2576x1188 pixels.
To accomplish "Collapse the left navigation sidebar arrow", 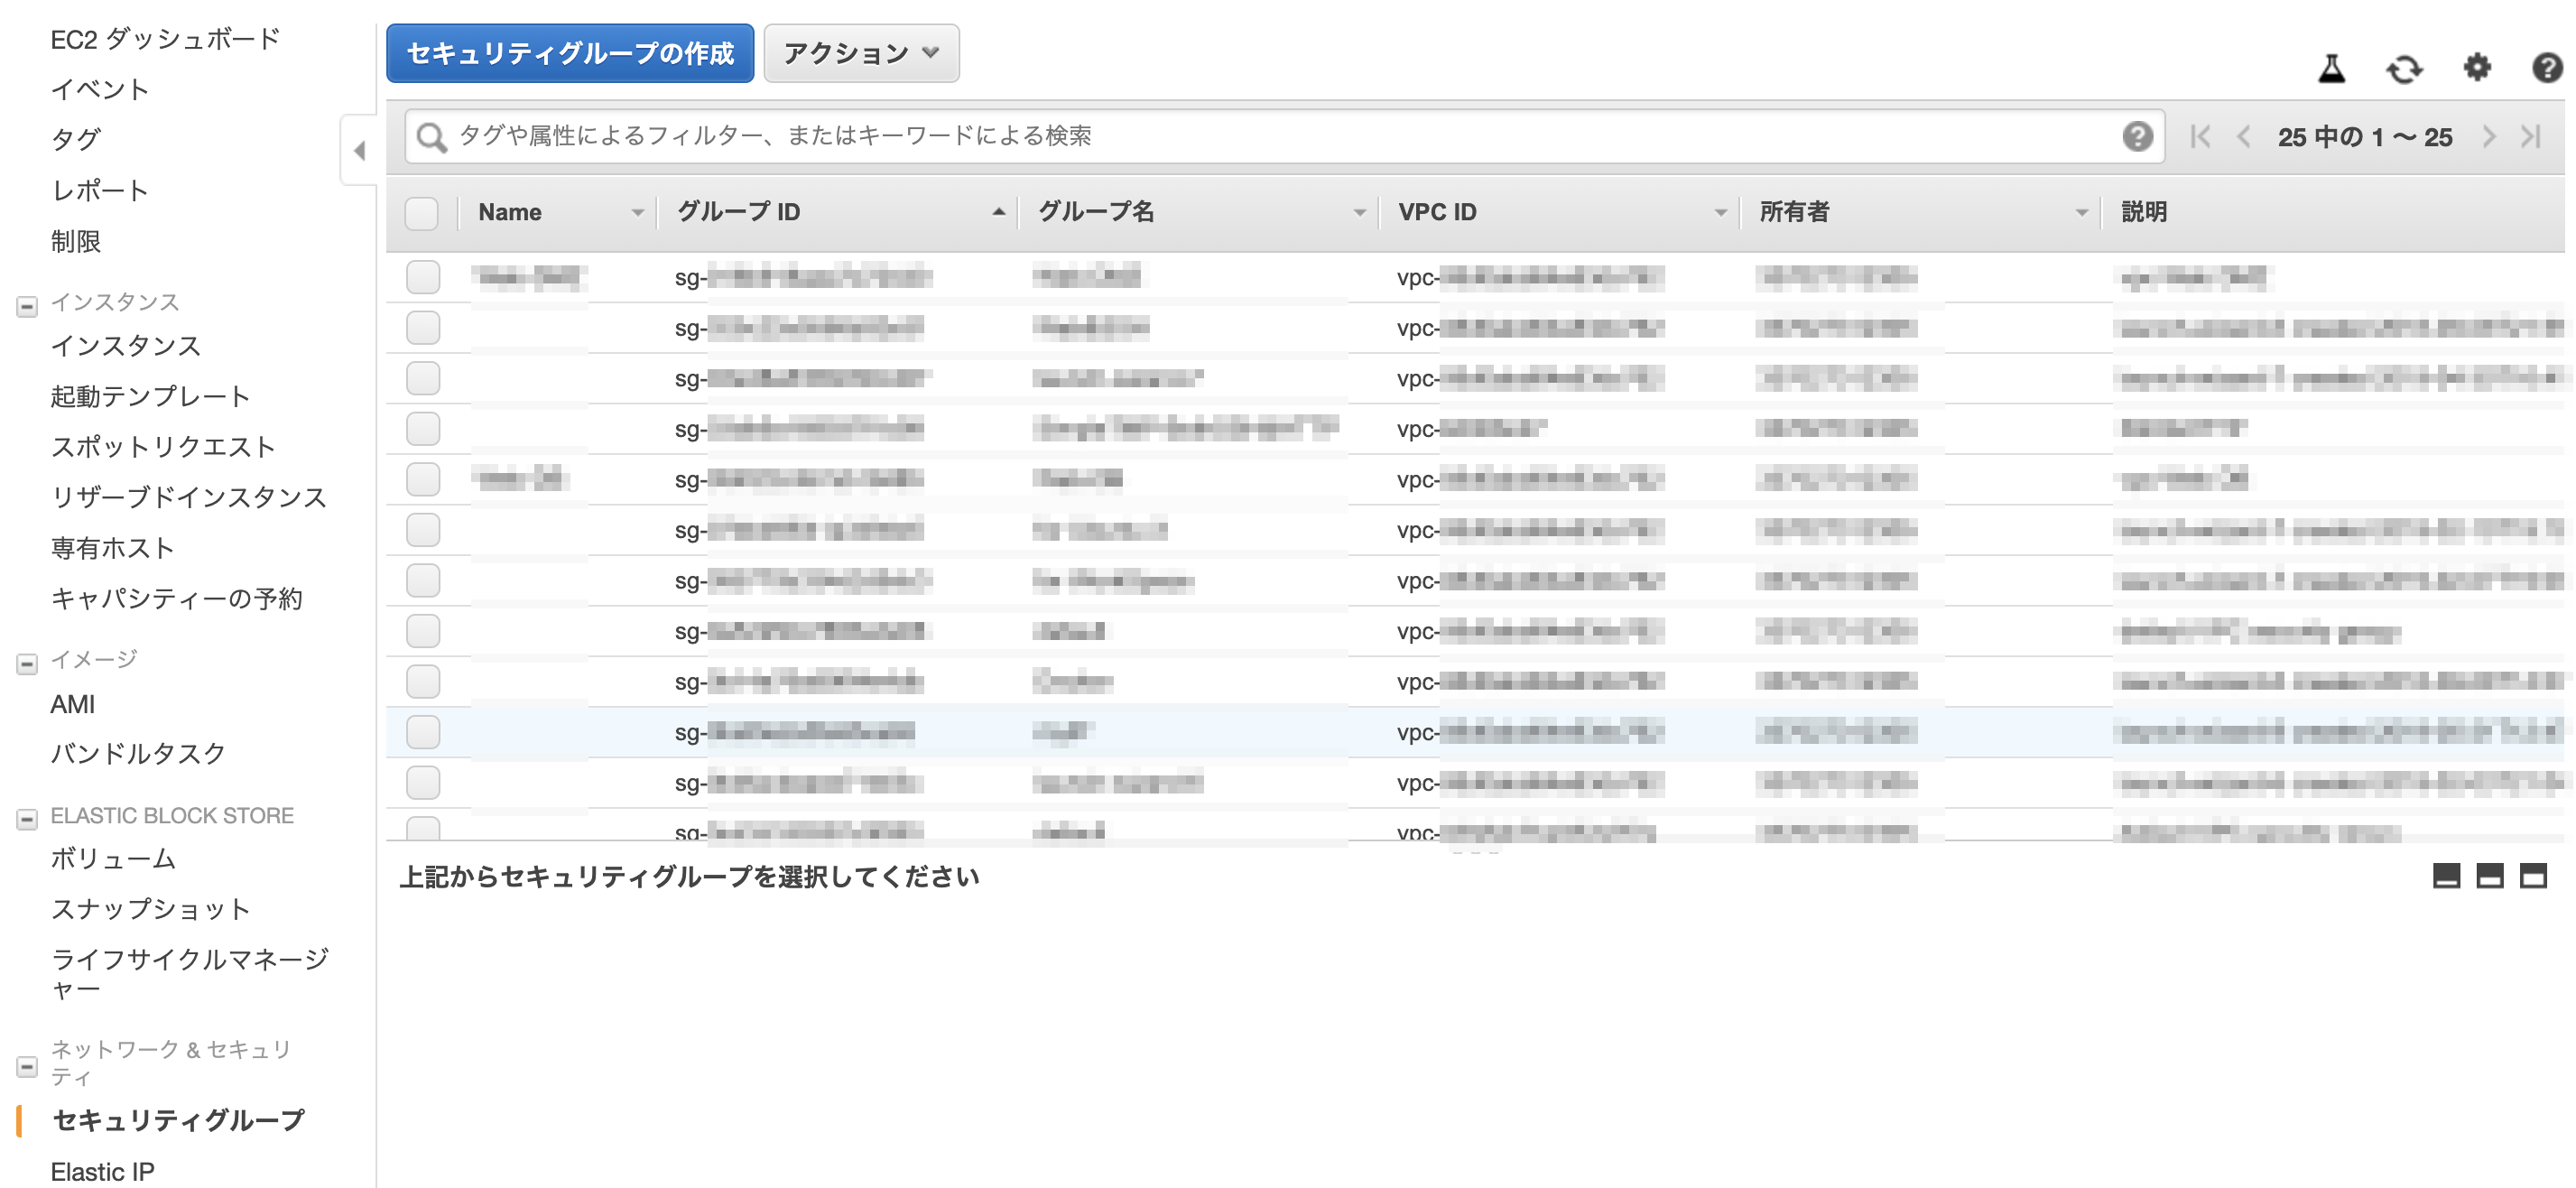I will (360, 151).
